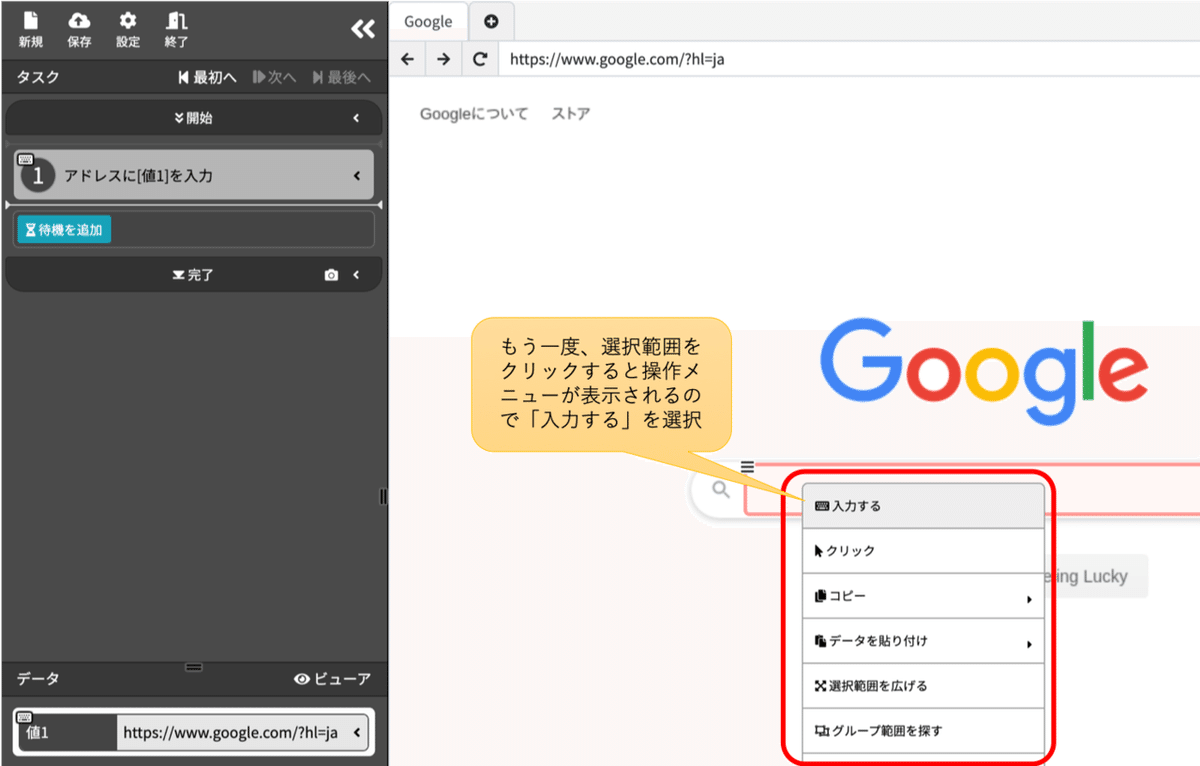Collapse the left panel with the double chevron
The height and width of the screenshot is (766, 1200).
click(x=362, y=29)
